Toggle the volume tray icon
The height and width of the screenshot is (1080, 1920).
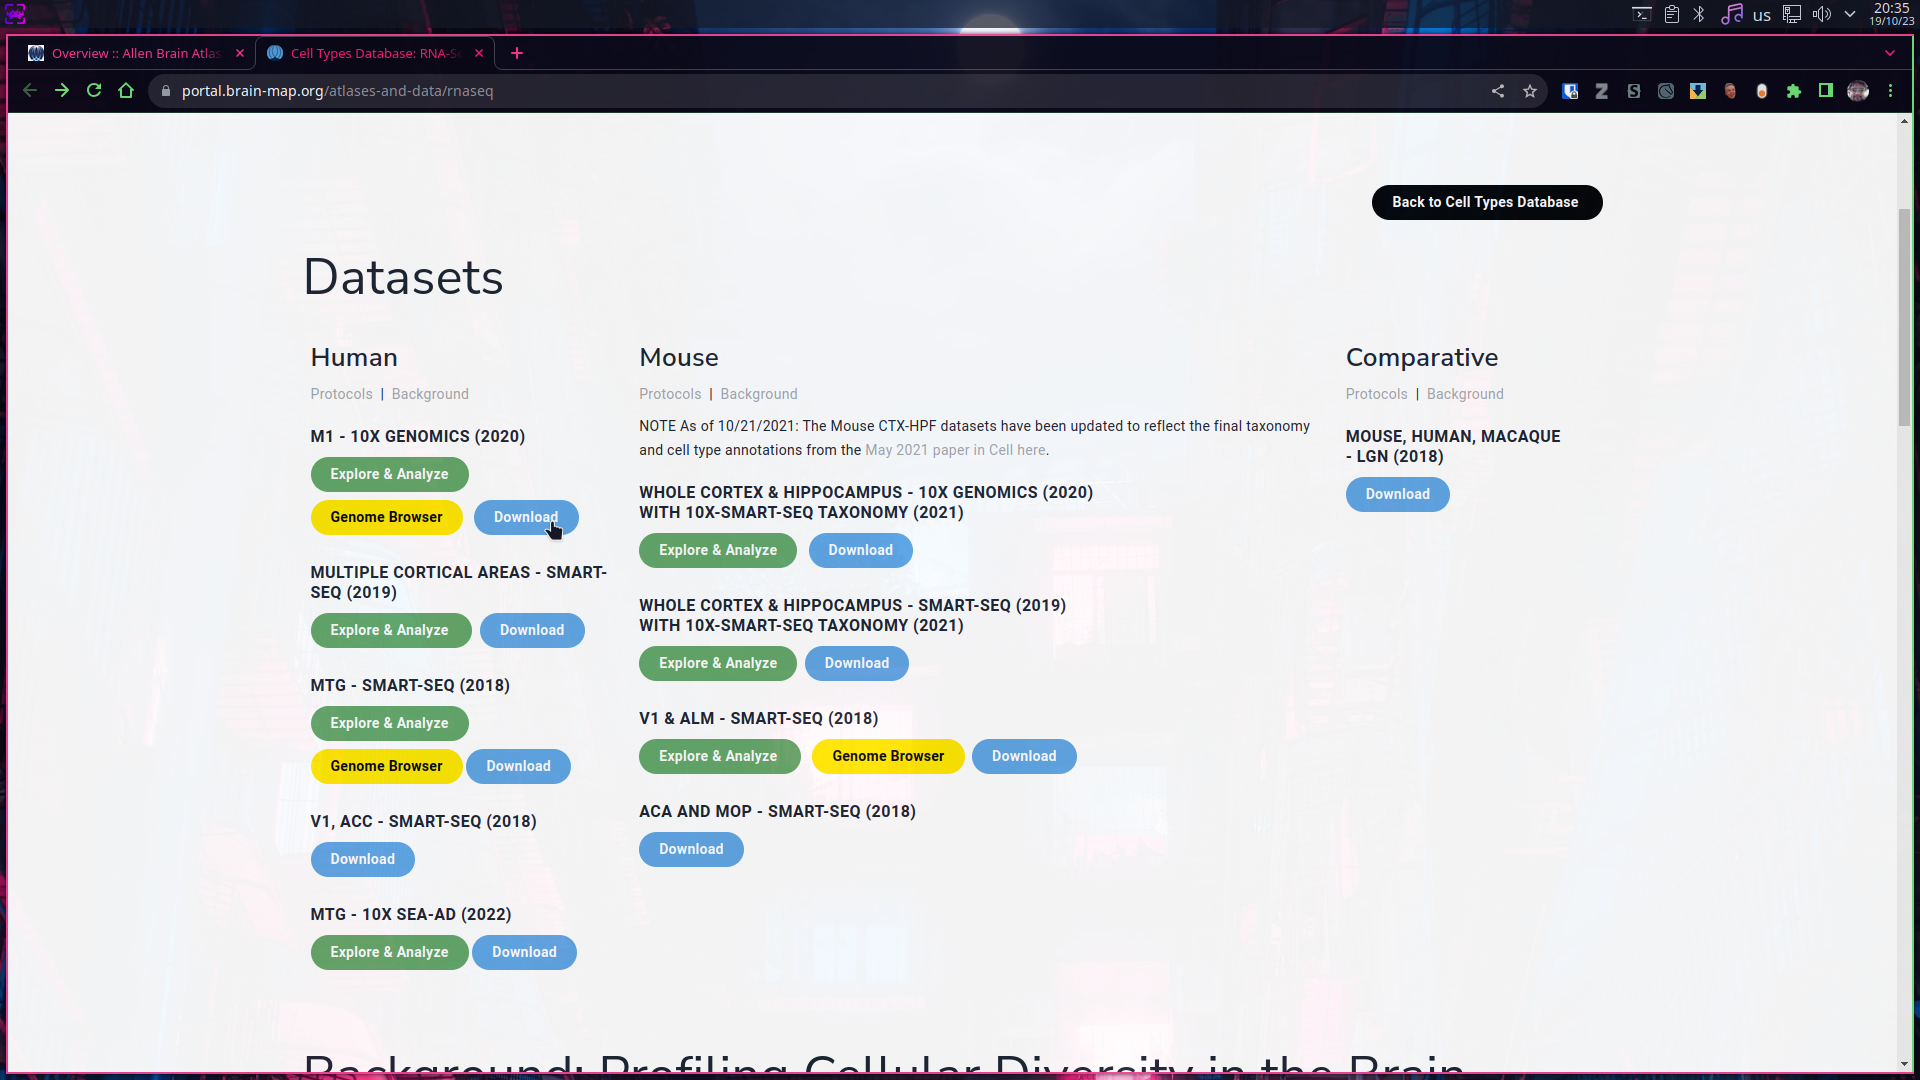point(1821,14)
